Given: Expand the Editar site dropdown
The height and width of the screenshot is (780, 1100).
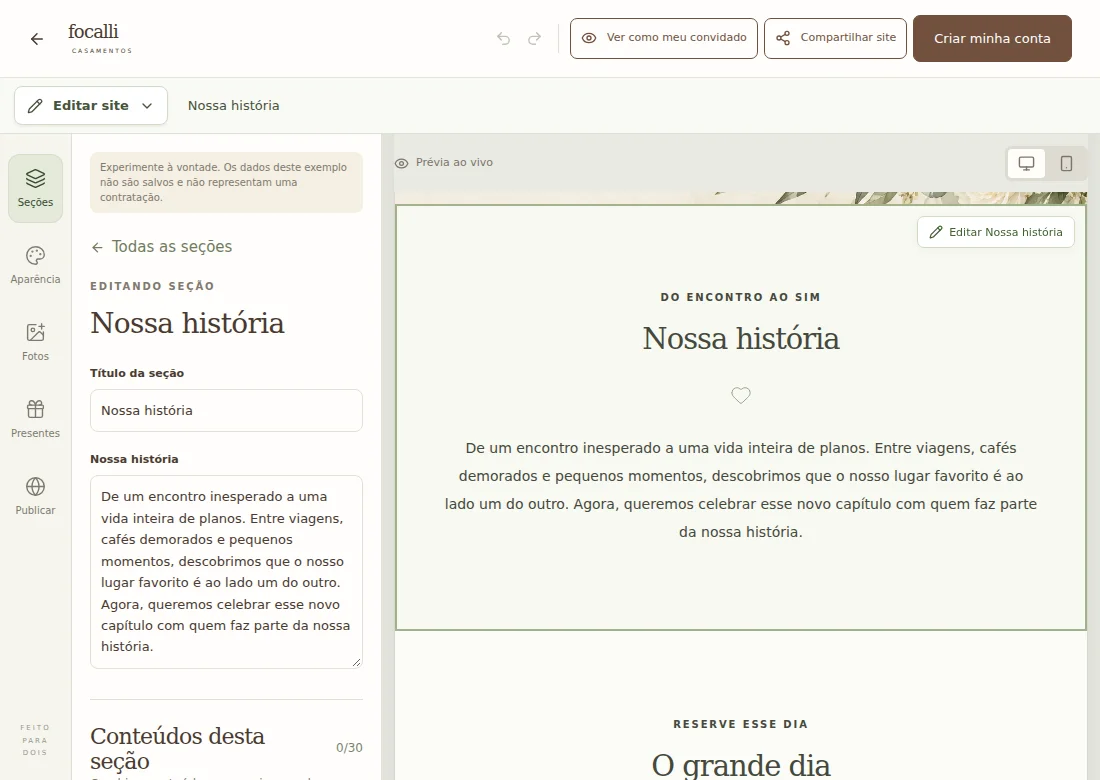Looking at the screenshot, I should pos(90,106).
